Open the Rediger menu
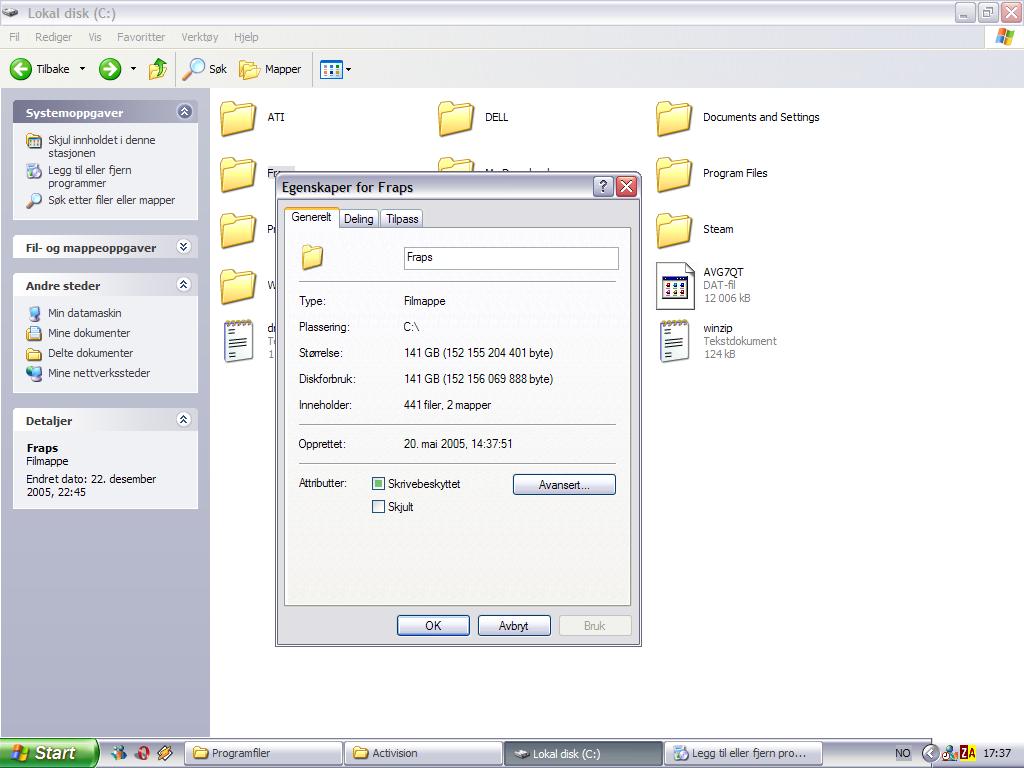Image resolution: width=1024 pixels, height=768 pixels. pyautogui.click(x=54, y=37)
